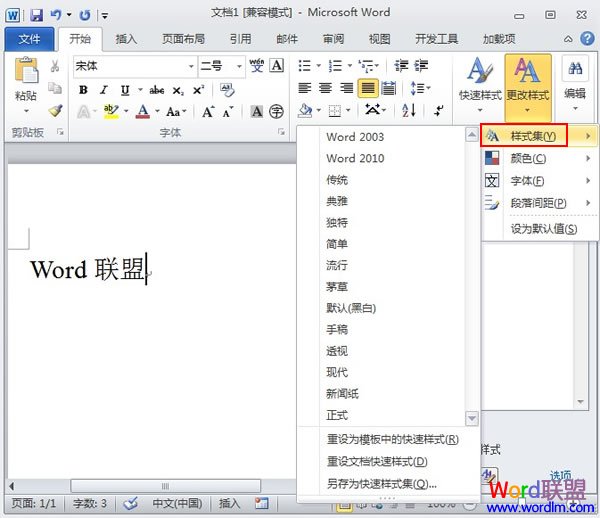Click the grow font icon
Viewport: 600px width, 518px height.
coord(208,112)
